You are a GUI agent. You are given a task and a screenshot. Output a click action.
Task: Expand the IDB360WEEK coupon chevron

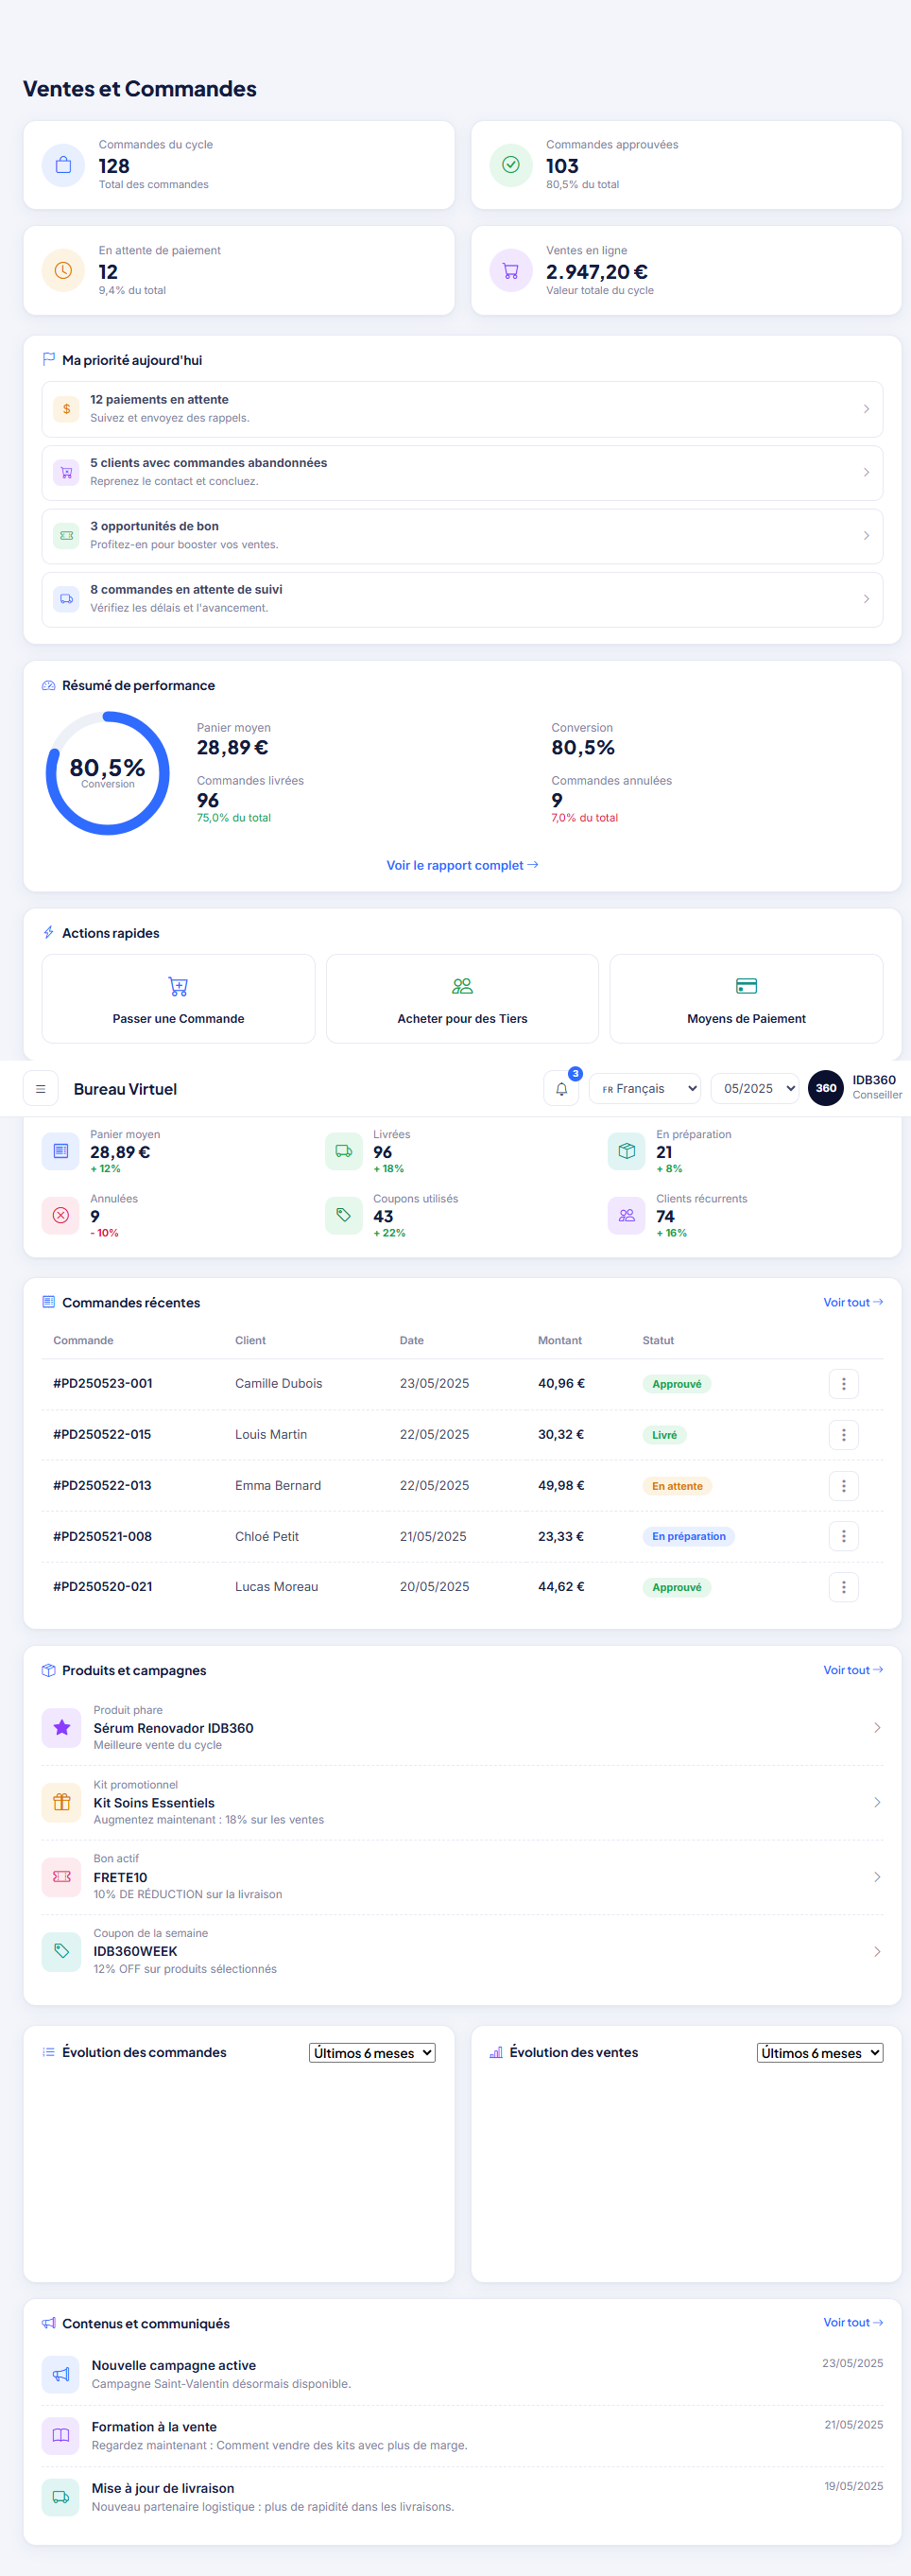(x=877, y=1951)
